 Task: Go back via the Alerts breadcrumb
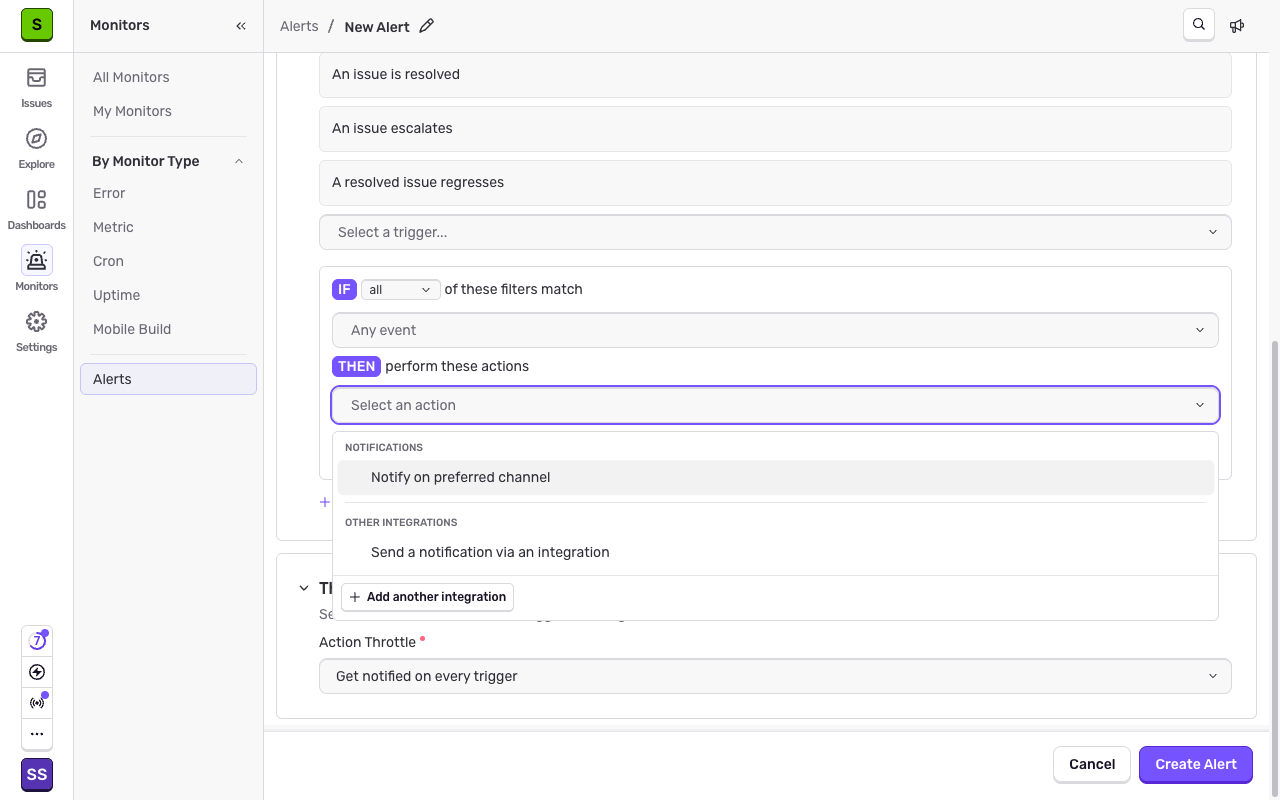pos(299,26)
